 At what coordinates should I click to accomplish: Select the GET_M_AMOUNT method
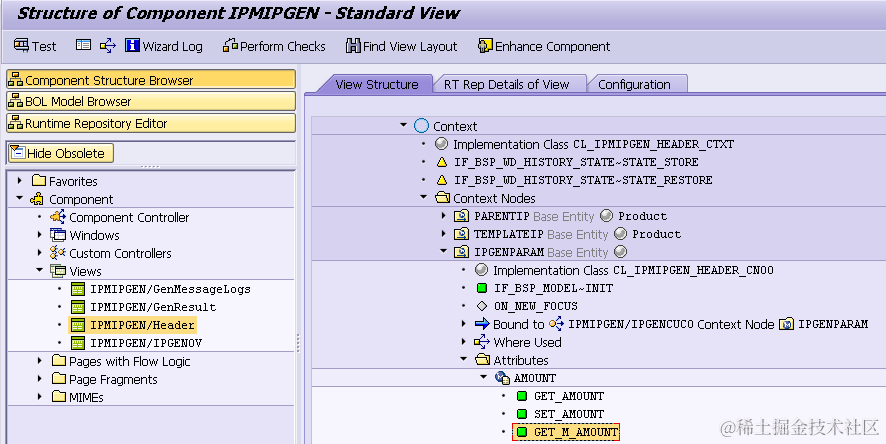(576, 432)
